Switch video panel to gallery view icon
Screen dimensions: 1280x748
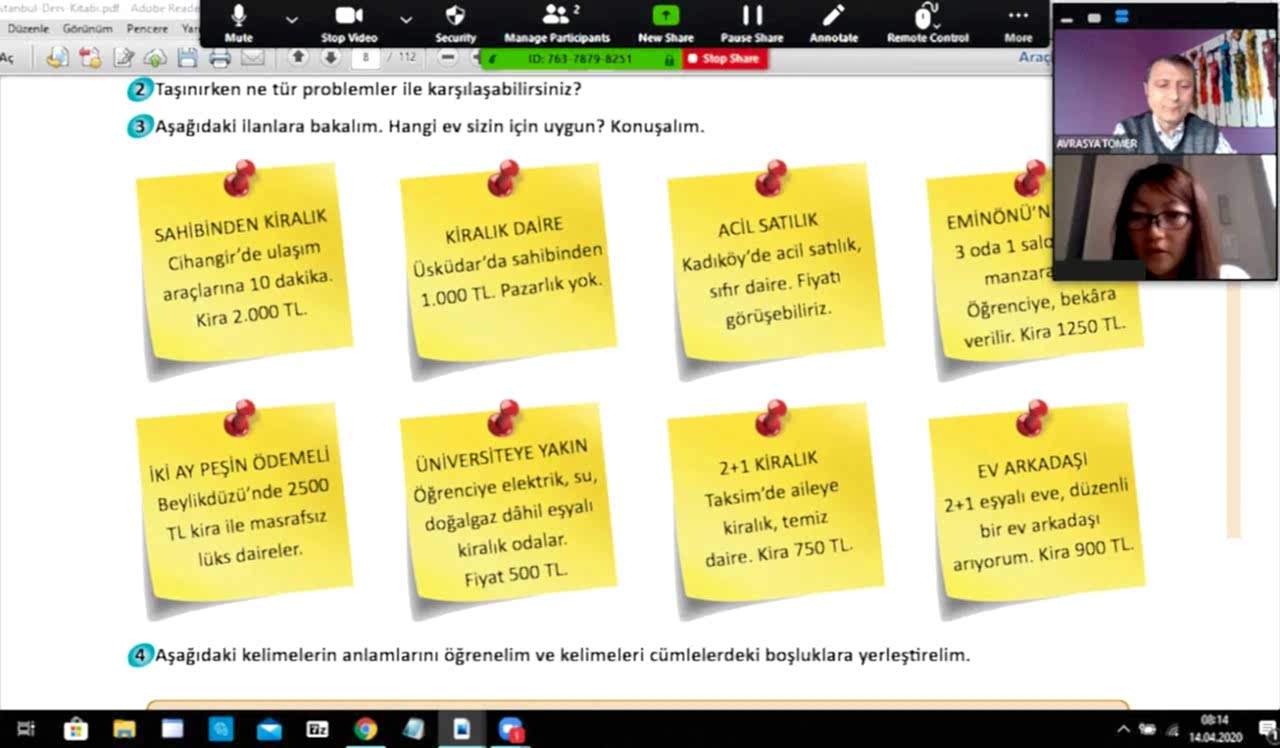tap(1122, 17)
